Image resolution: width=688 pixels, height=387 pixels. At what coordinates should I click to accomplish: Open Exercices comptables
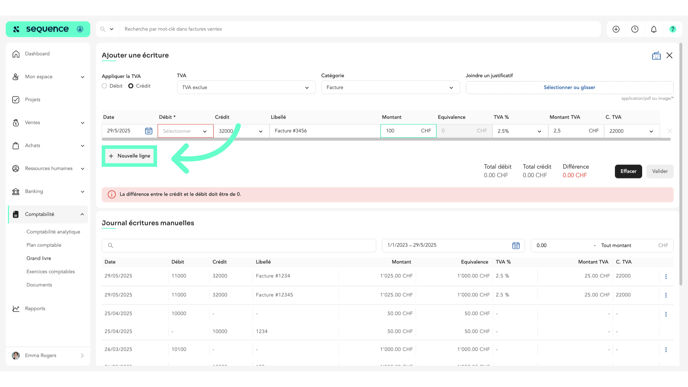50,272
